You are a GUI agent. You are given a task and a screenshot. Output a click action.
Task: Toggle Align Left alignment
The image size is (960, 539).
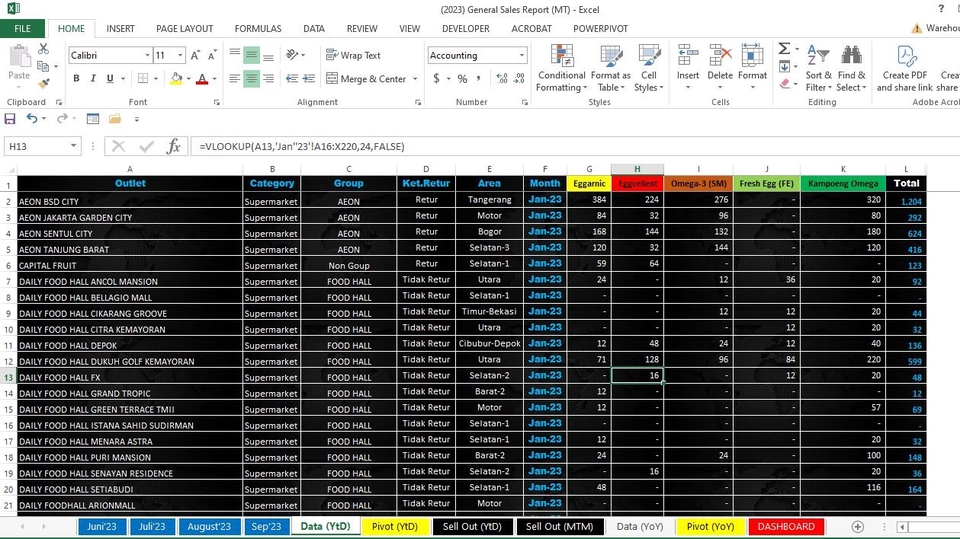(234, 78)
